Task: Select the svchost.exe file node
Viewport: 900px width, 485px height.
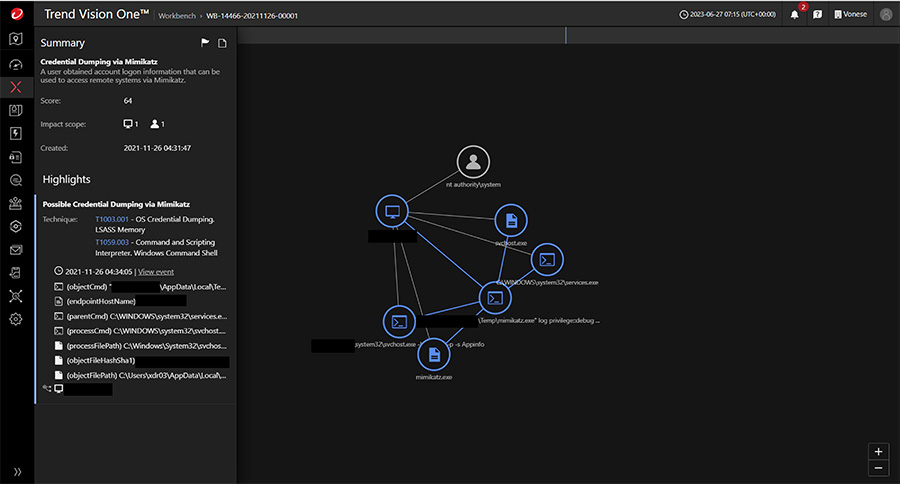Action: tap(510, 220)
